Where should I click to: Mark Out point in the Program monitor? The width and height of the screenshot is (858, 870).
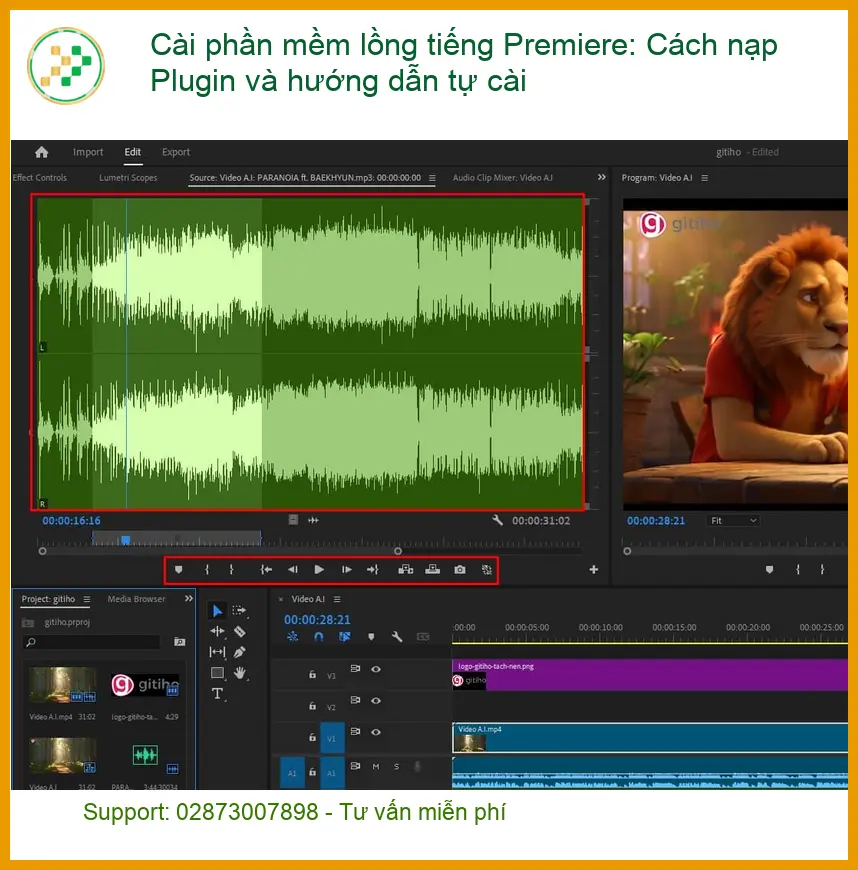(x=822, y=570)
